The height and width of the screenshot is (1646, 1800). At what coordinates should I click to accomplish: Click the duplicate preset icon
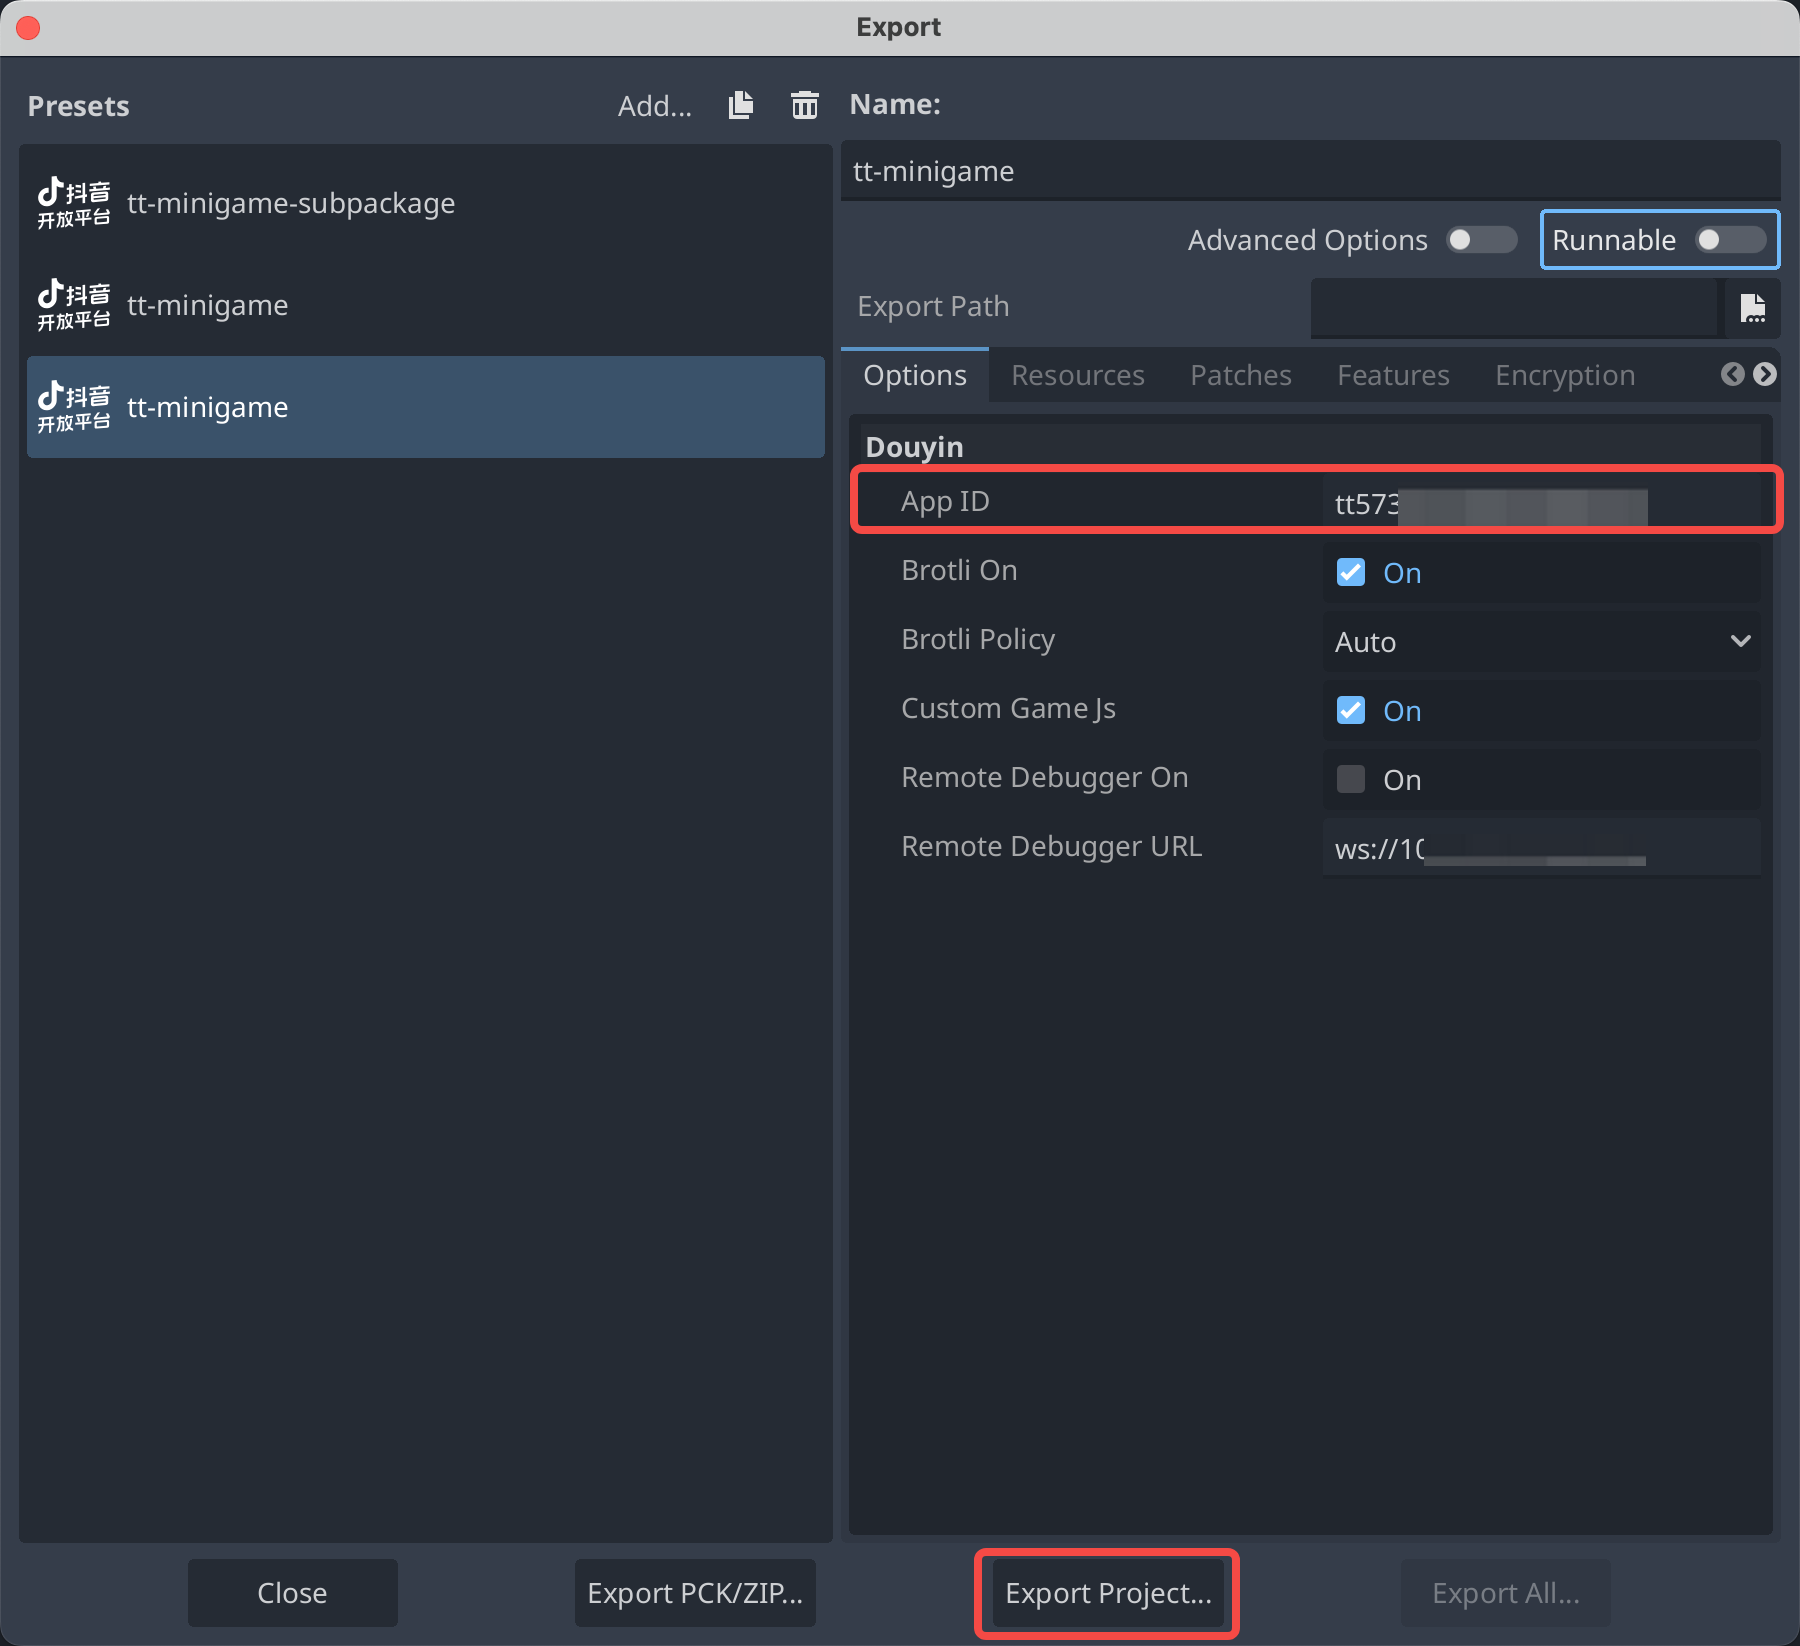click(x=741, y=105)
